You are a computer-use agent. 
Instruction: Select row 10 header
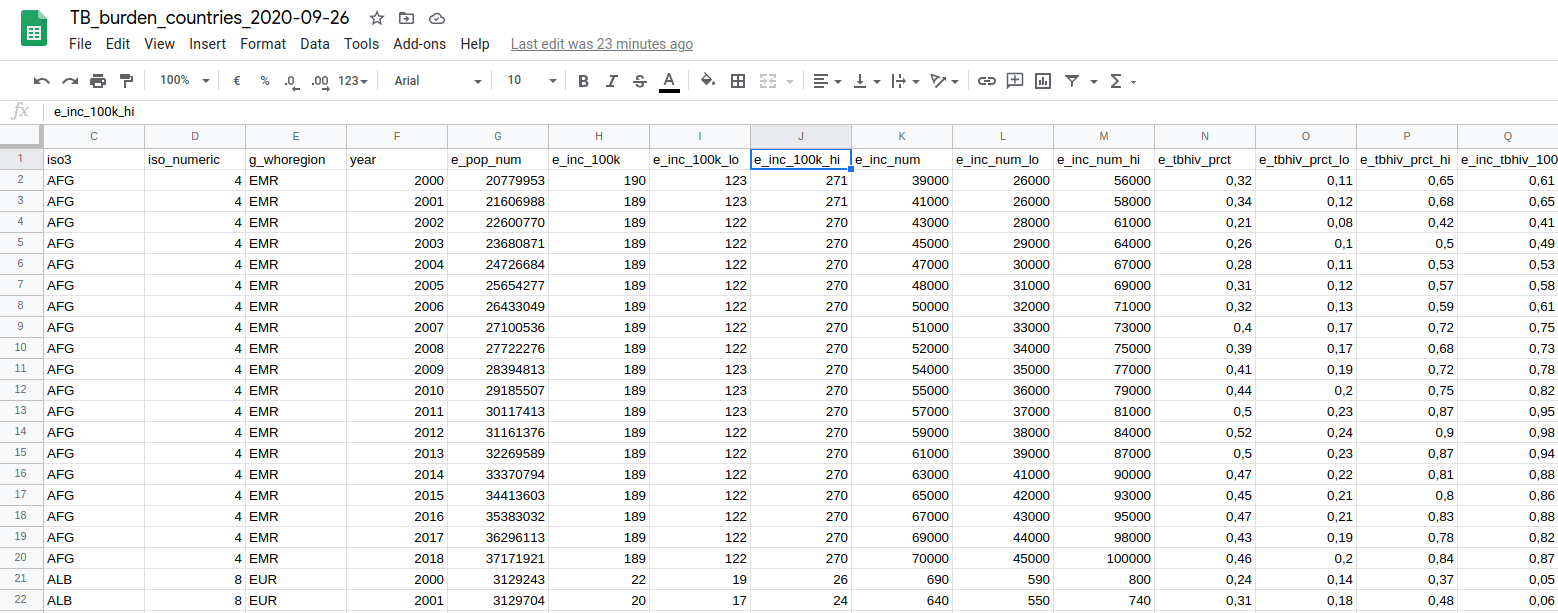tap(21, 348)
